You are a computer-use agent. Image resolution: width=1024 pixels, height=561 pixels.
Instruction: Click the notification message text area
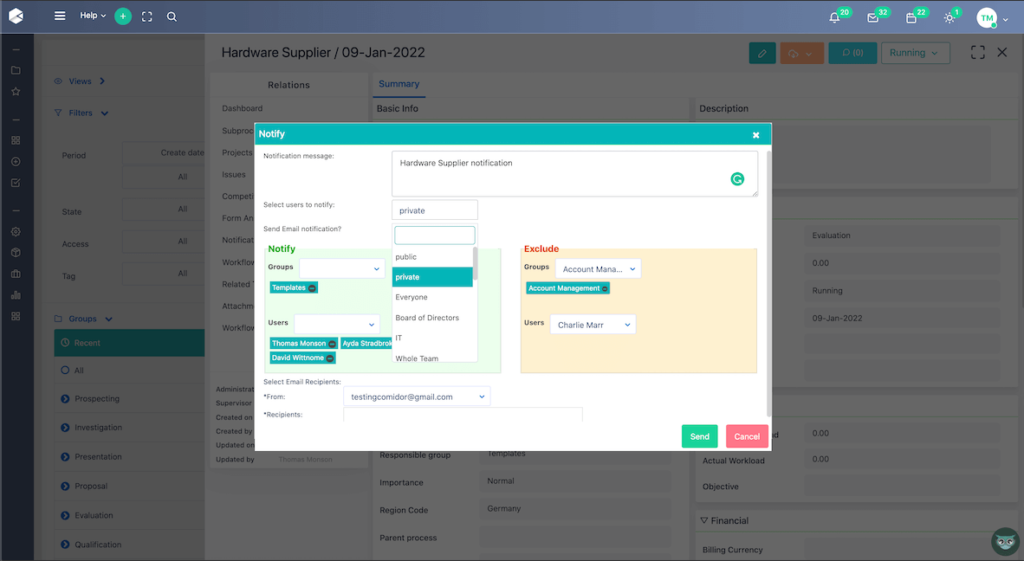pyautogui.click(x=575, y=174)
